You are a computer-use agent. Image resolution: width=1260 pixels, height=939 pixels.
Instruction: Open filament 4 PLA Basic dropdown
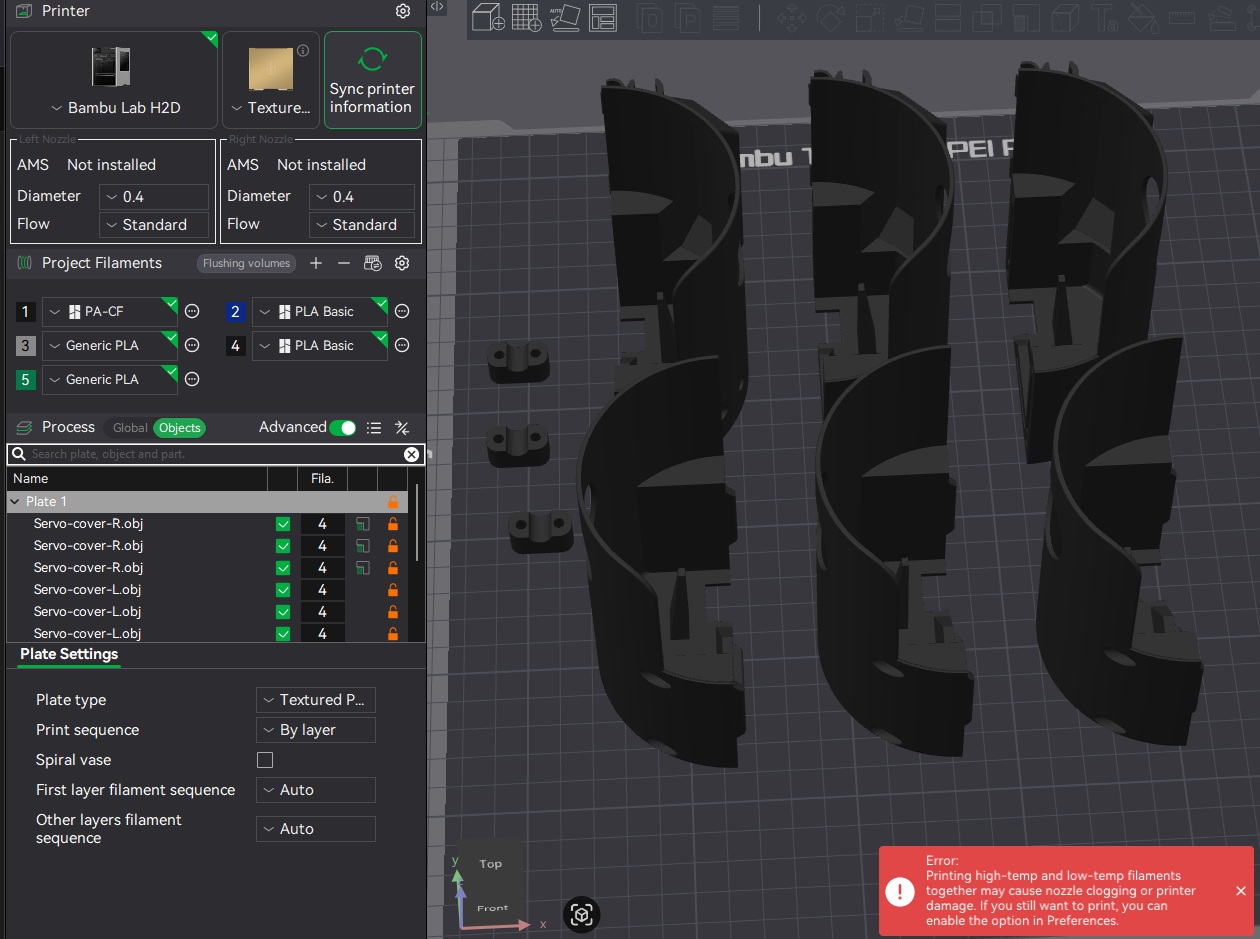click(319, 346)
